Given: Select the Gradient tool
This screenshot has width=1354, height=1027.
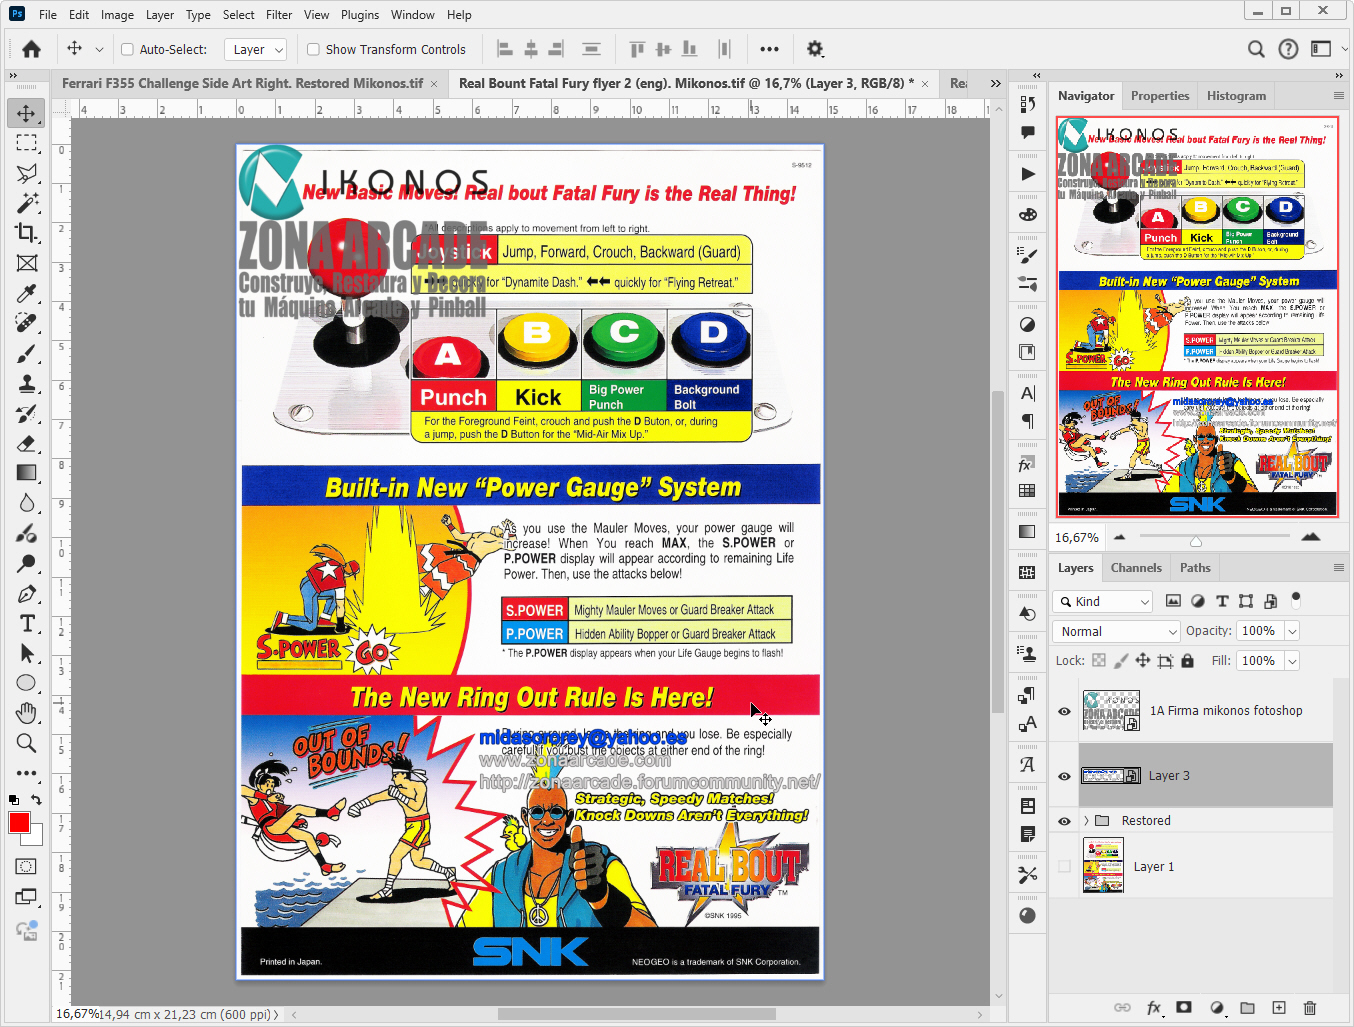Looking at the screenshot, I should [x=27, y=473].
